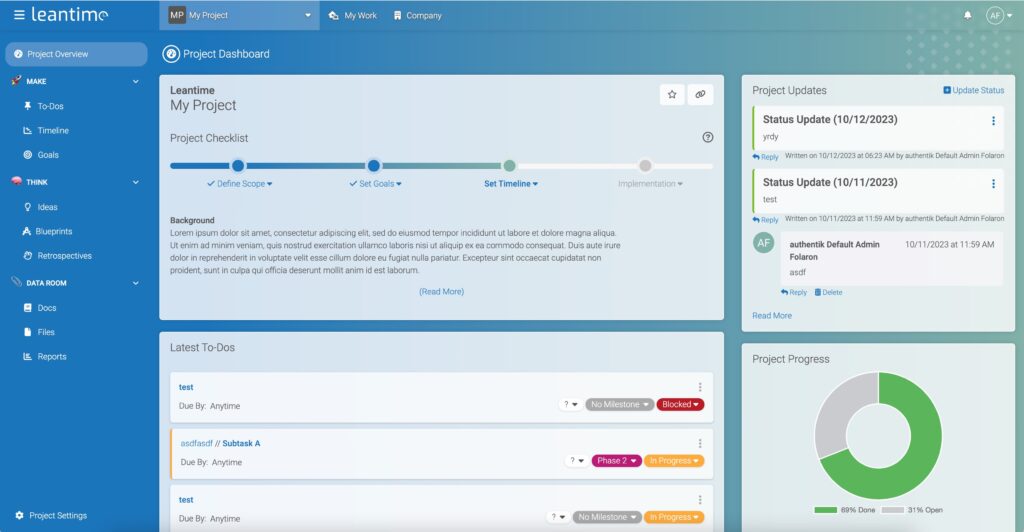Screen dimensions: 1024x532
Task: Click the checklist help question mark icon
Action: [708, 138]
